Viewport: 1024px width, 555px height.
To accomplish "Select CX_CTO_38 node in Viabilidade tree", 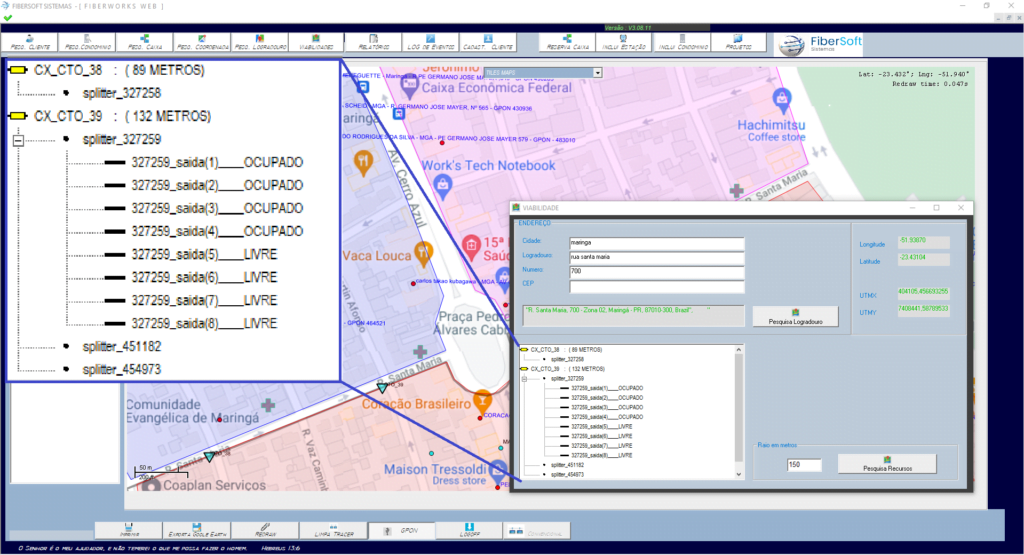I will (545, 349).
